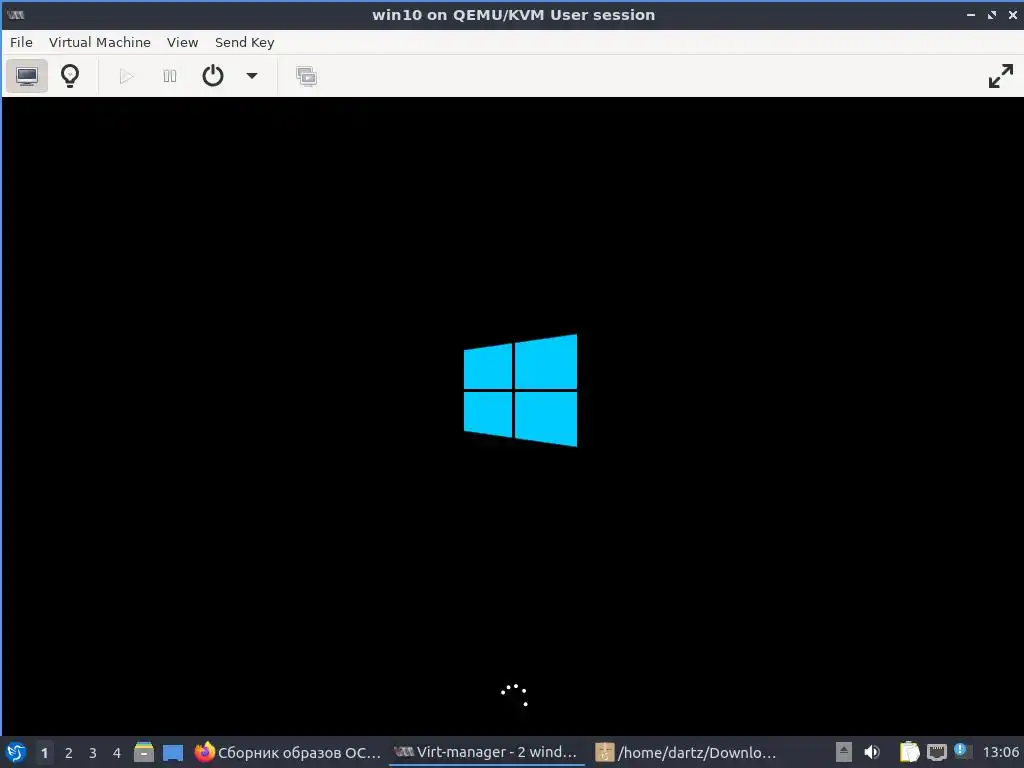
Task: Click the Run virtual machine play button
Action: [127, 76]
